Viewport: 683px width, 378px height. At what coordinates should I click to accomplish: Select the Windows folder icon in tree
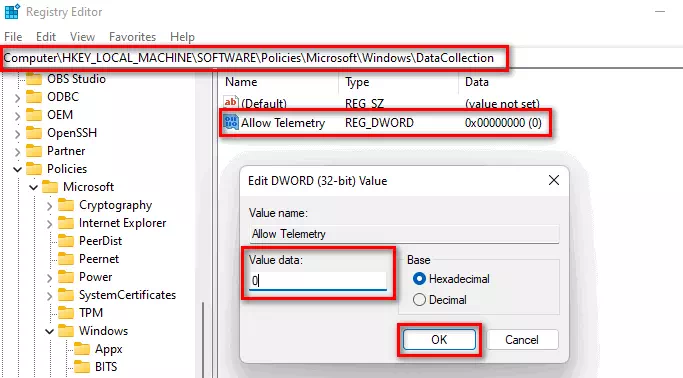[x=66, y=331]
